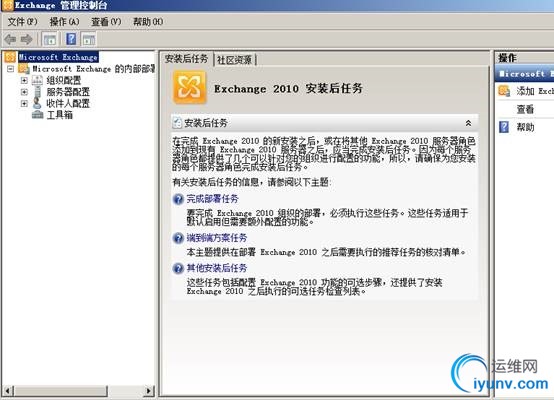554x400 pixels.
Task: Select the 服务器配置 tree item
Action: click(68, 92)
